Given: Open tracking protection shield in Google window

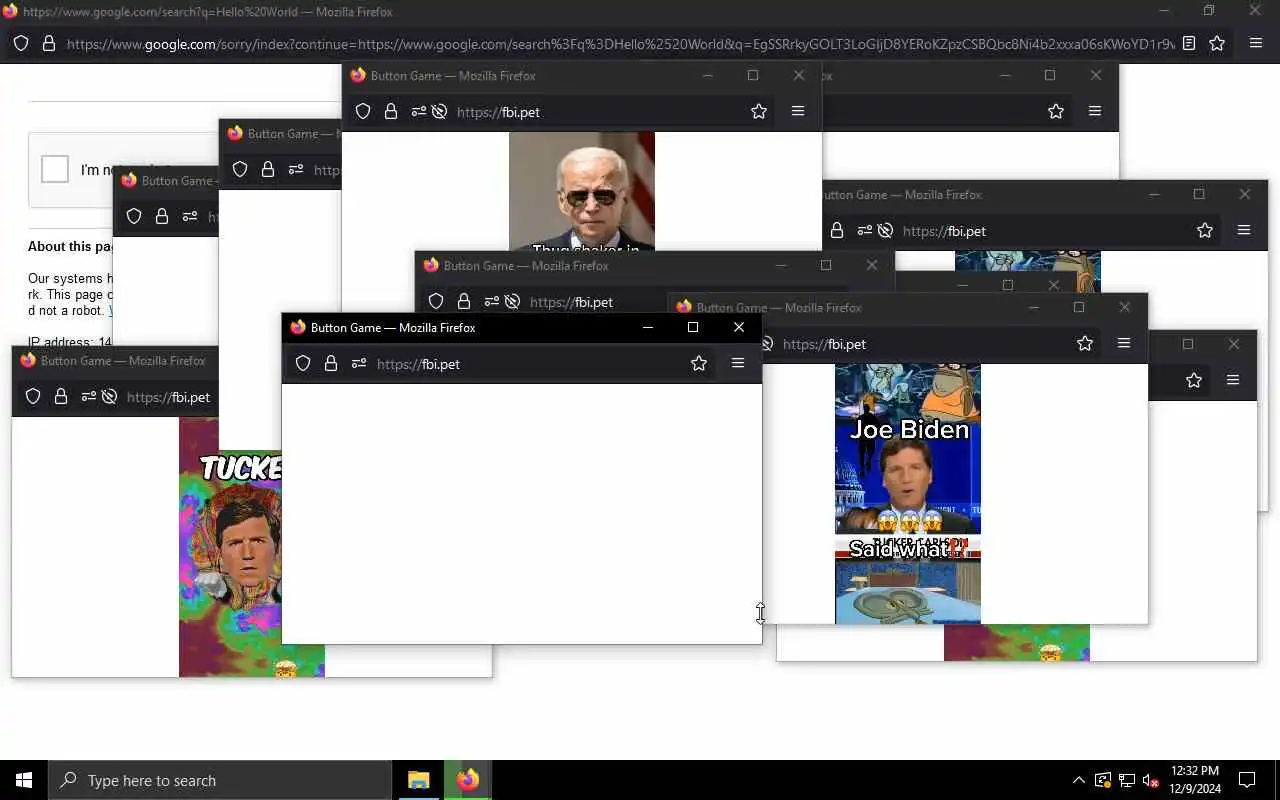Looking at the screenshot, I should click(x=21, y=44).
